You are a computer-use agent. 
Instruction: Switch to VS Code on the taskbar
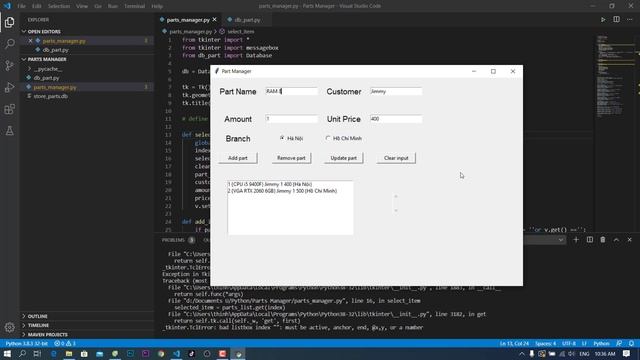point(176,353)
